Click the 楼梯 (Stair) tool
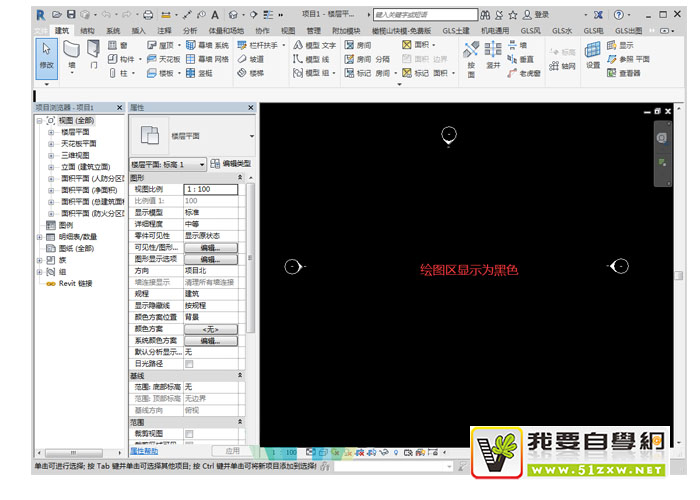700x500 pixels. [250, 73]
